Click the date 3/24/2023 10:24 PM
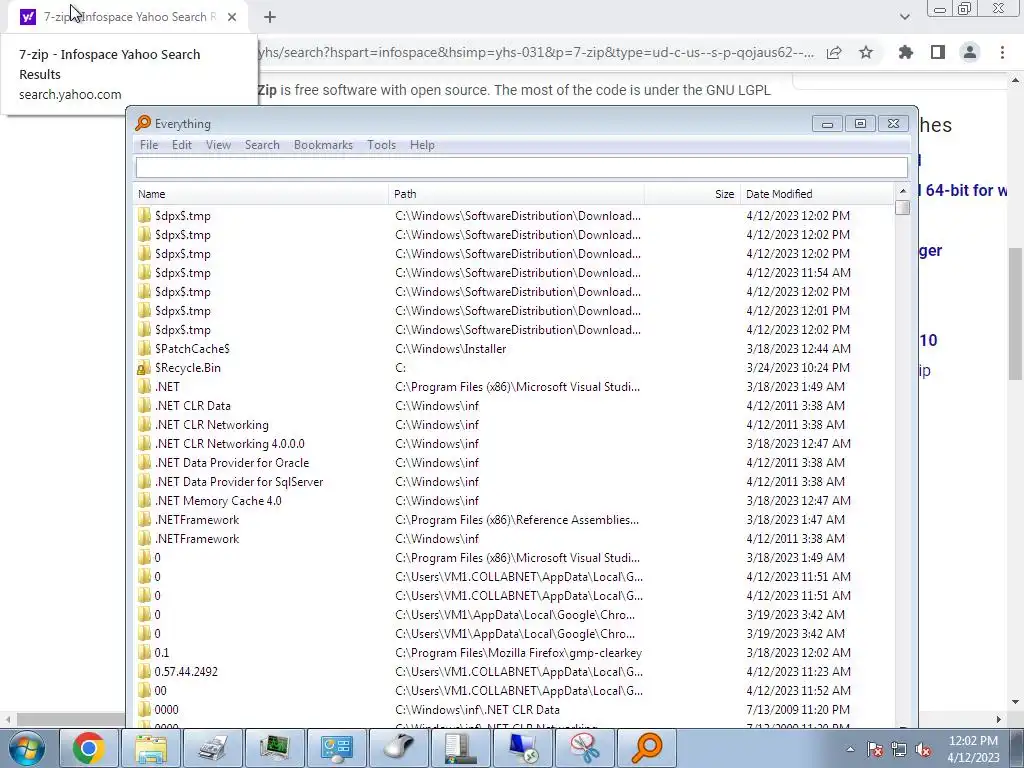 click(798, 368)
